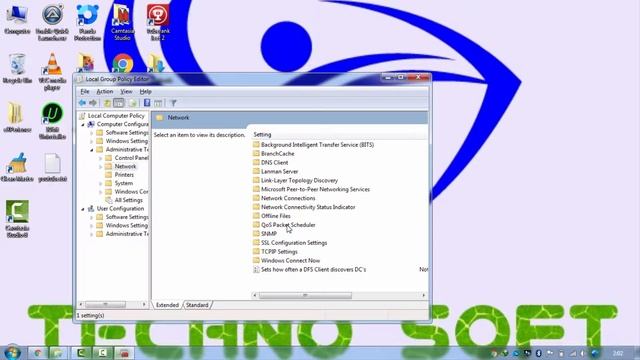Select the broom cleaner desktop icon
Viewport: 640px width, 360px height.
pos(17,167)
